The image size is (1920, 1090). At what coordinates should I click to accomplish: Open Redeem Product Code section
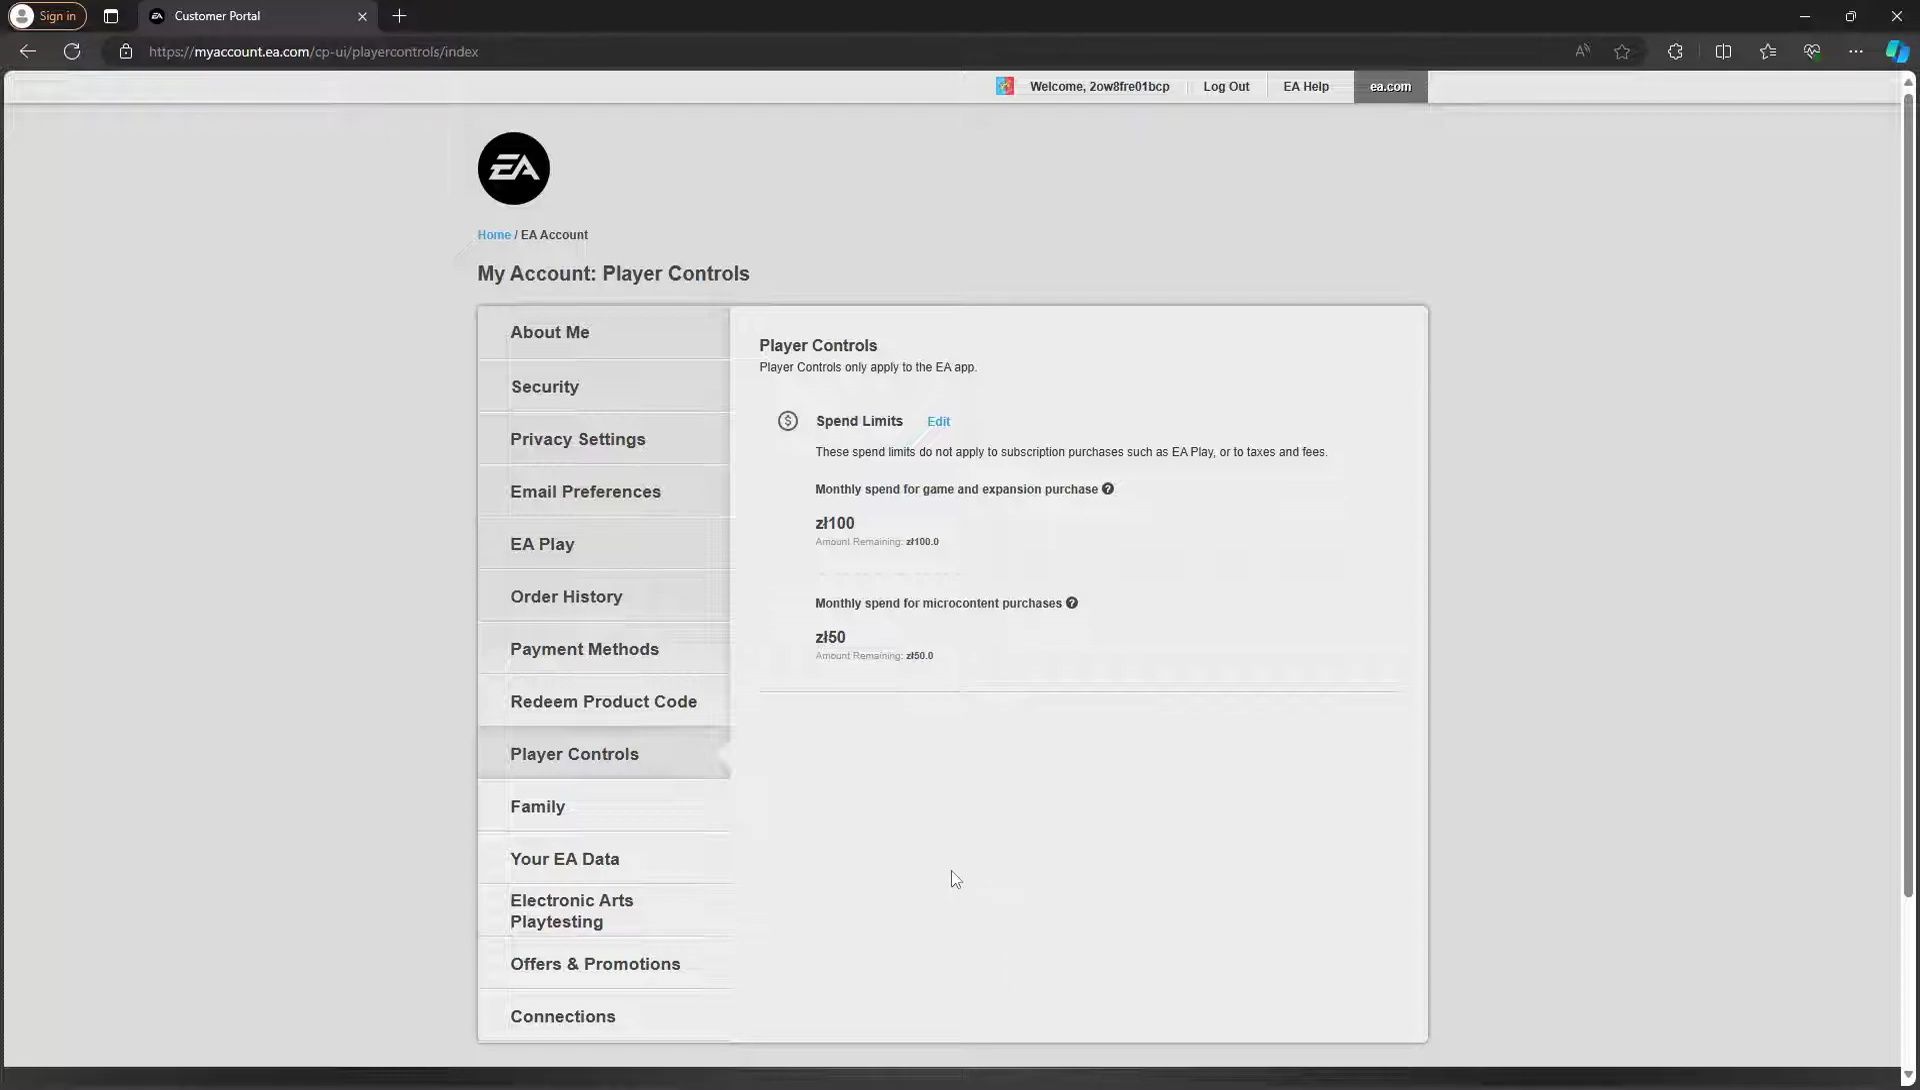tap(604, 702)
